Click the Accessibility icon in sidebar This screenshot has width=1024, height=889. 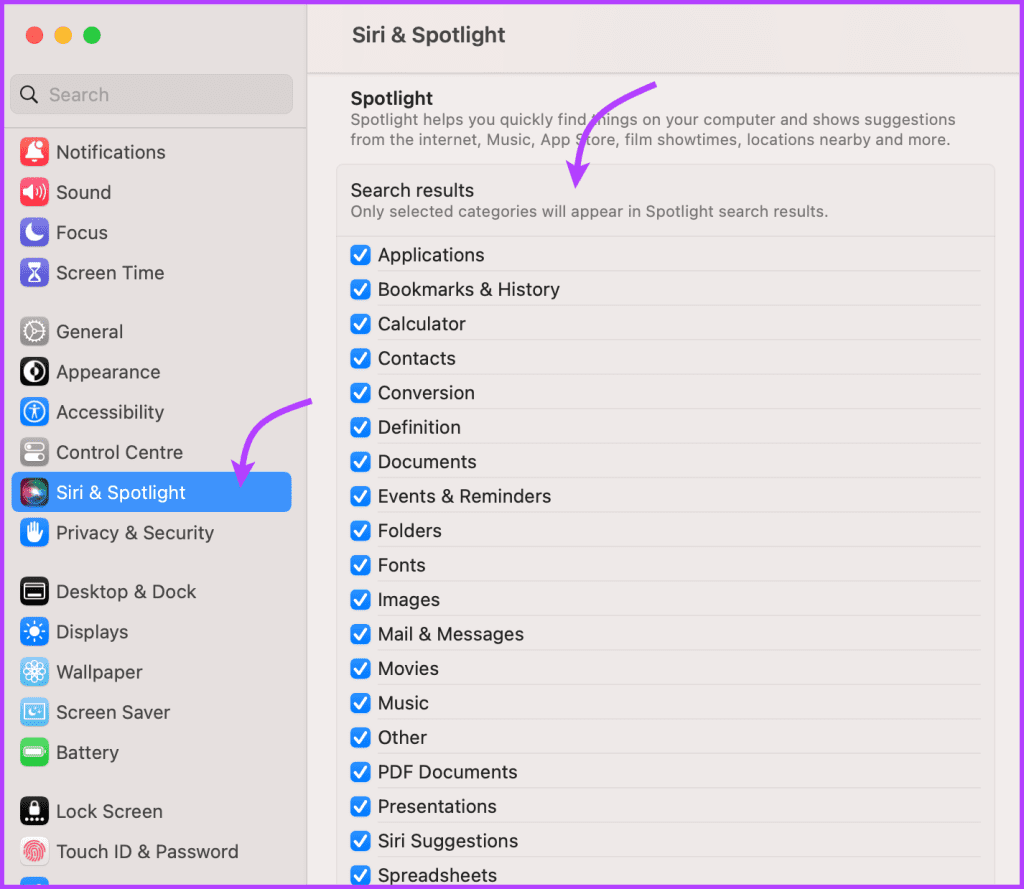tap(34, 412)
